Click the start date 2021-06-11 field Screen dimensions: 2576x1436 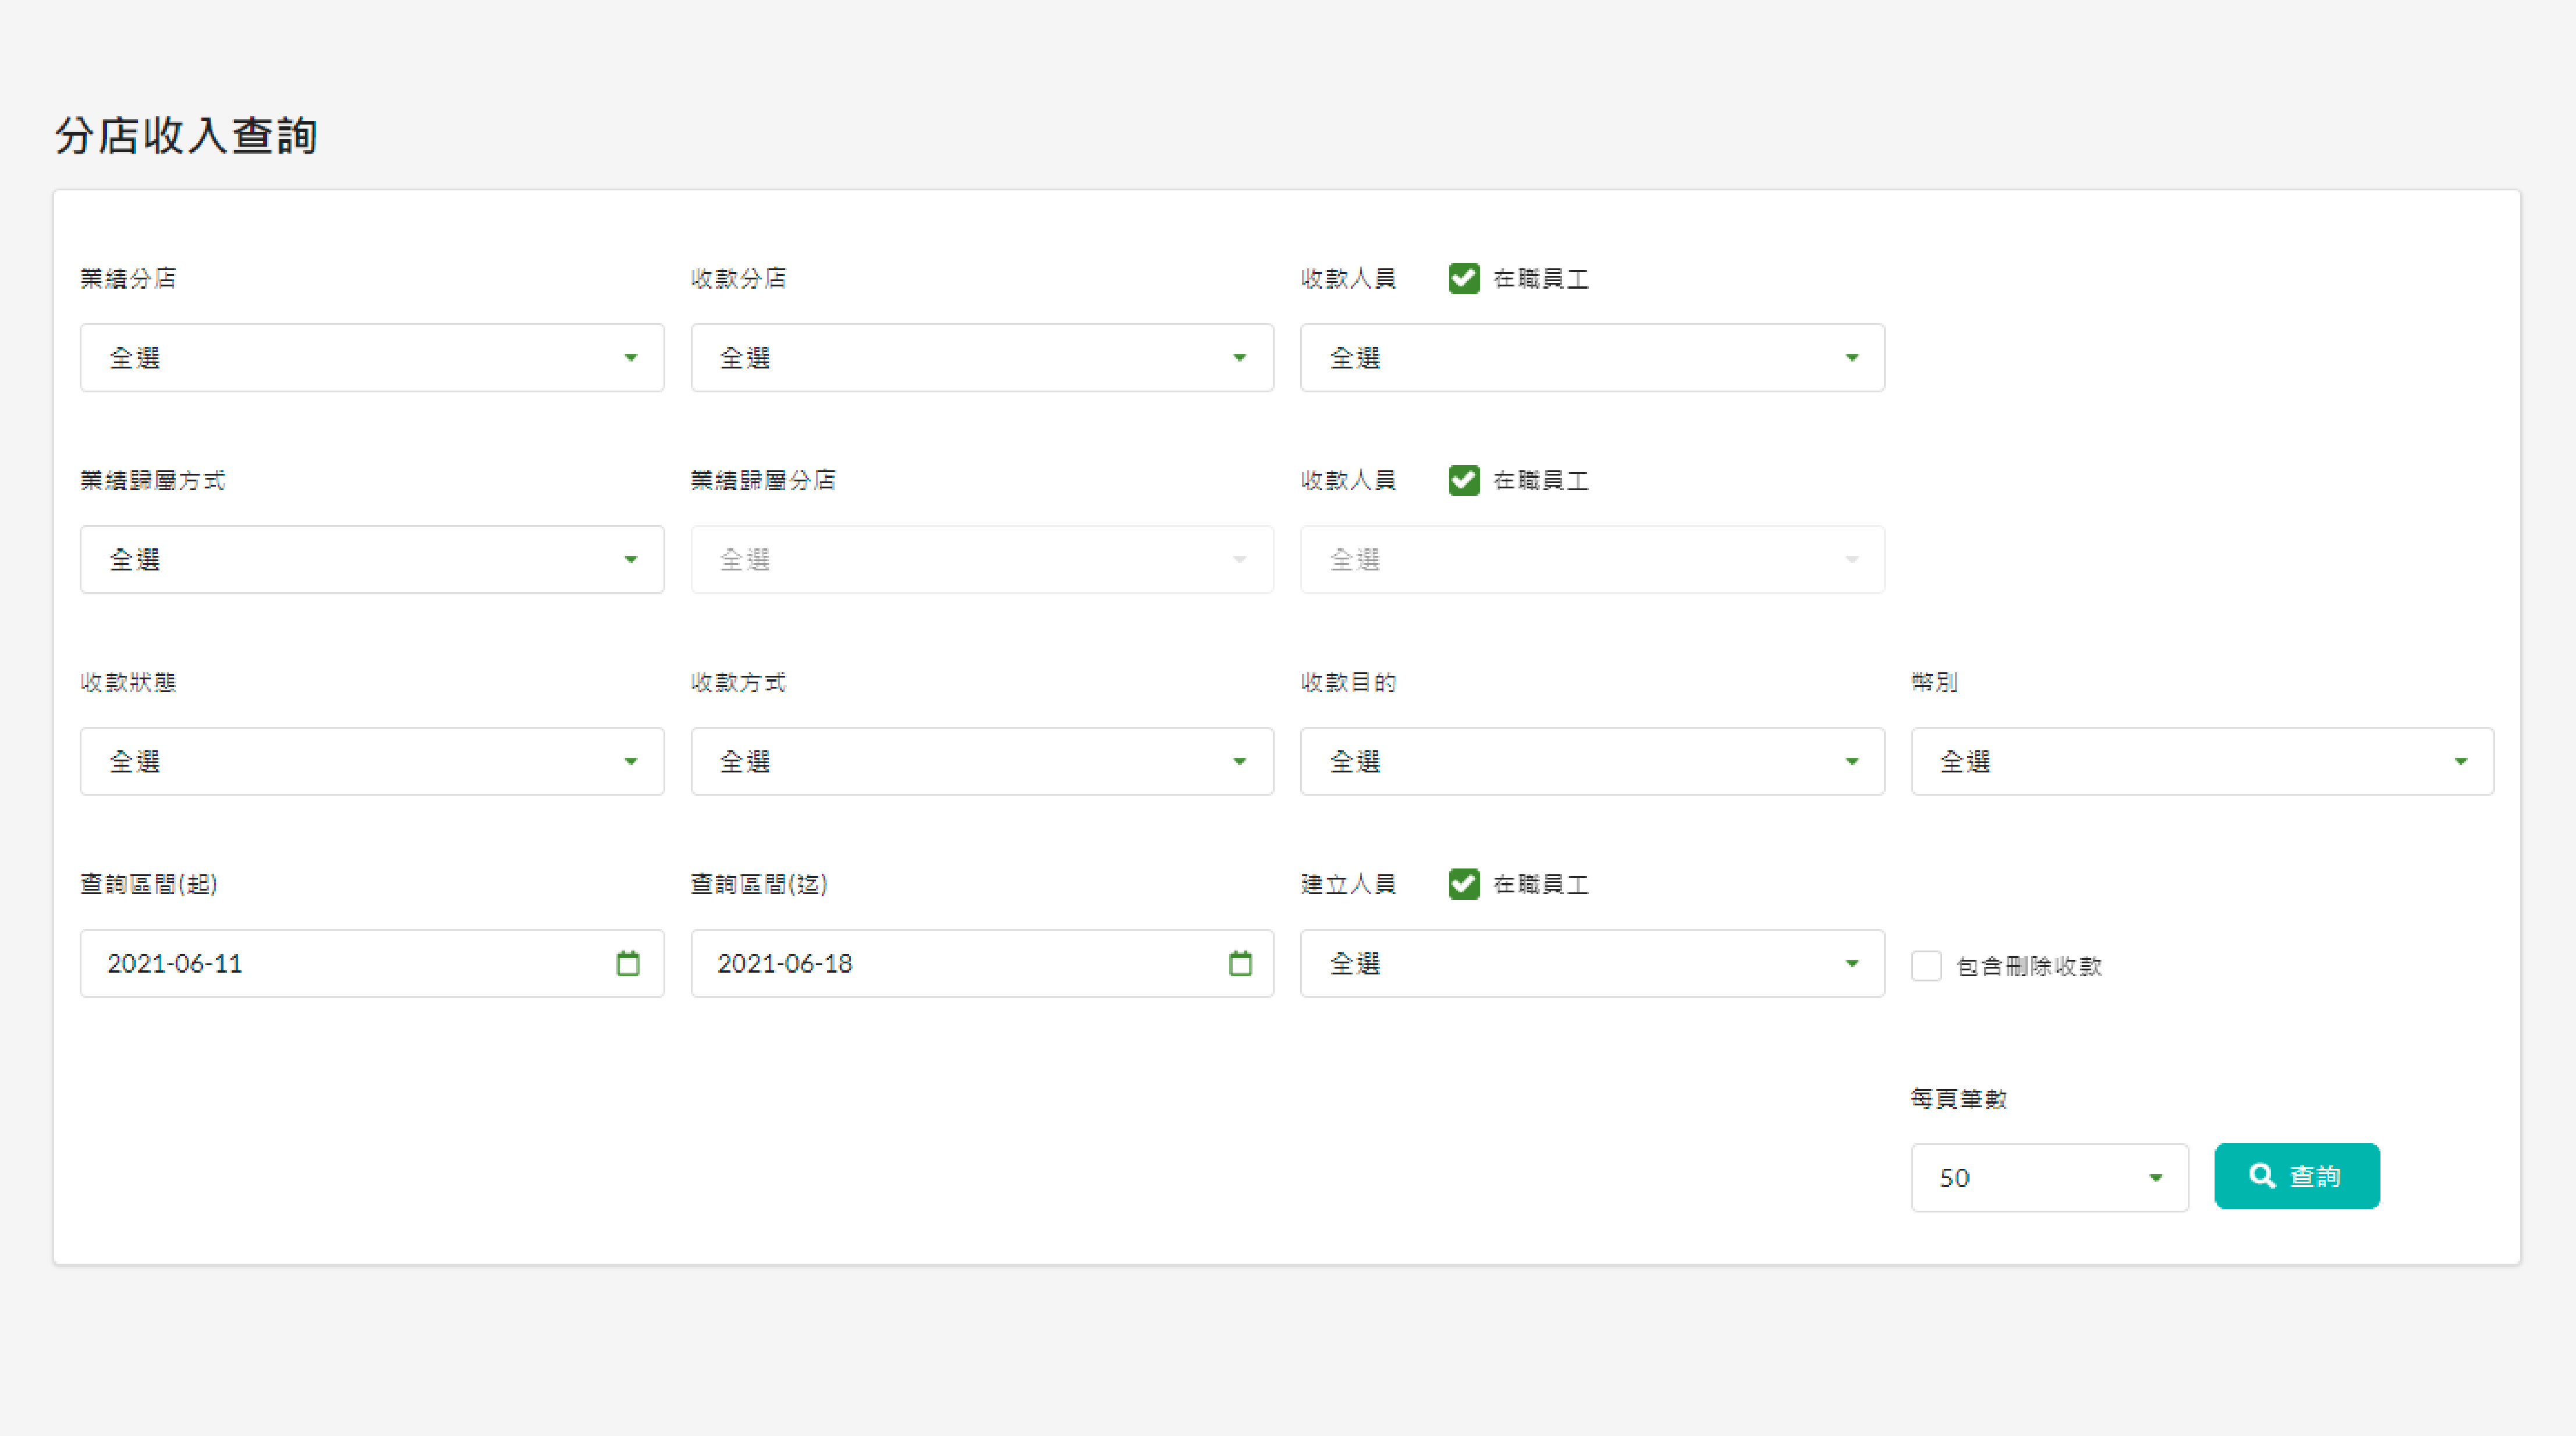340,964
